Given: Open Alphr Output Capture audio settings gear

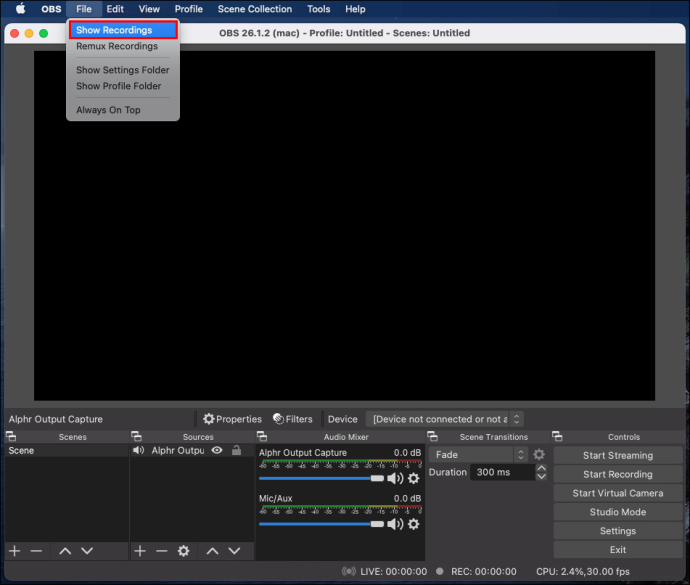Looking at the screenshot, I should pyautogui.click(x=413, y=478).
